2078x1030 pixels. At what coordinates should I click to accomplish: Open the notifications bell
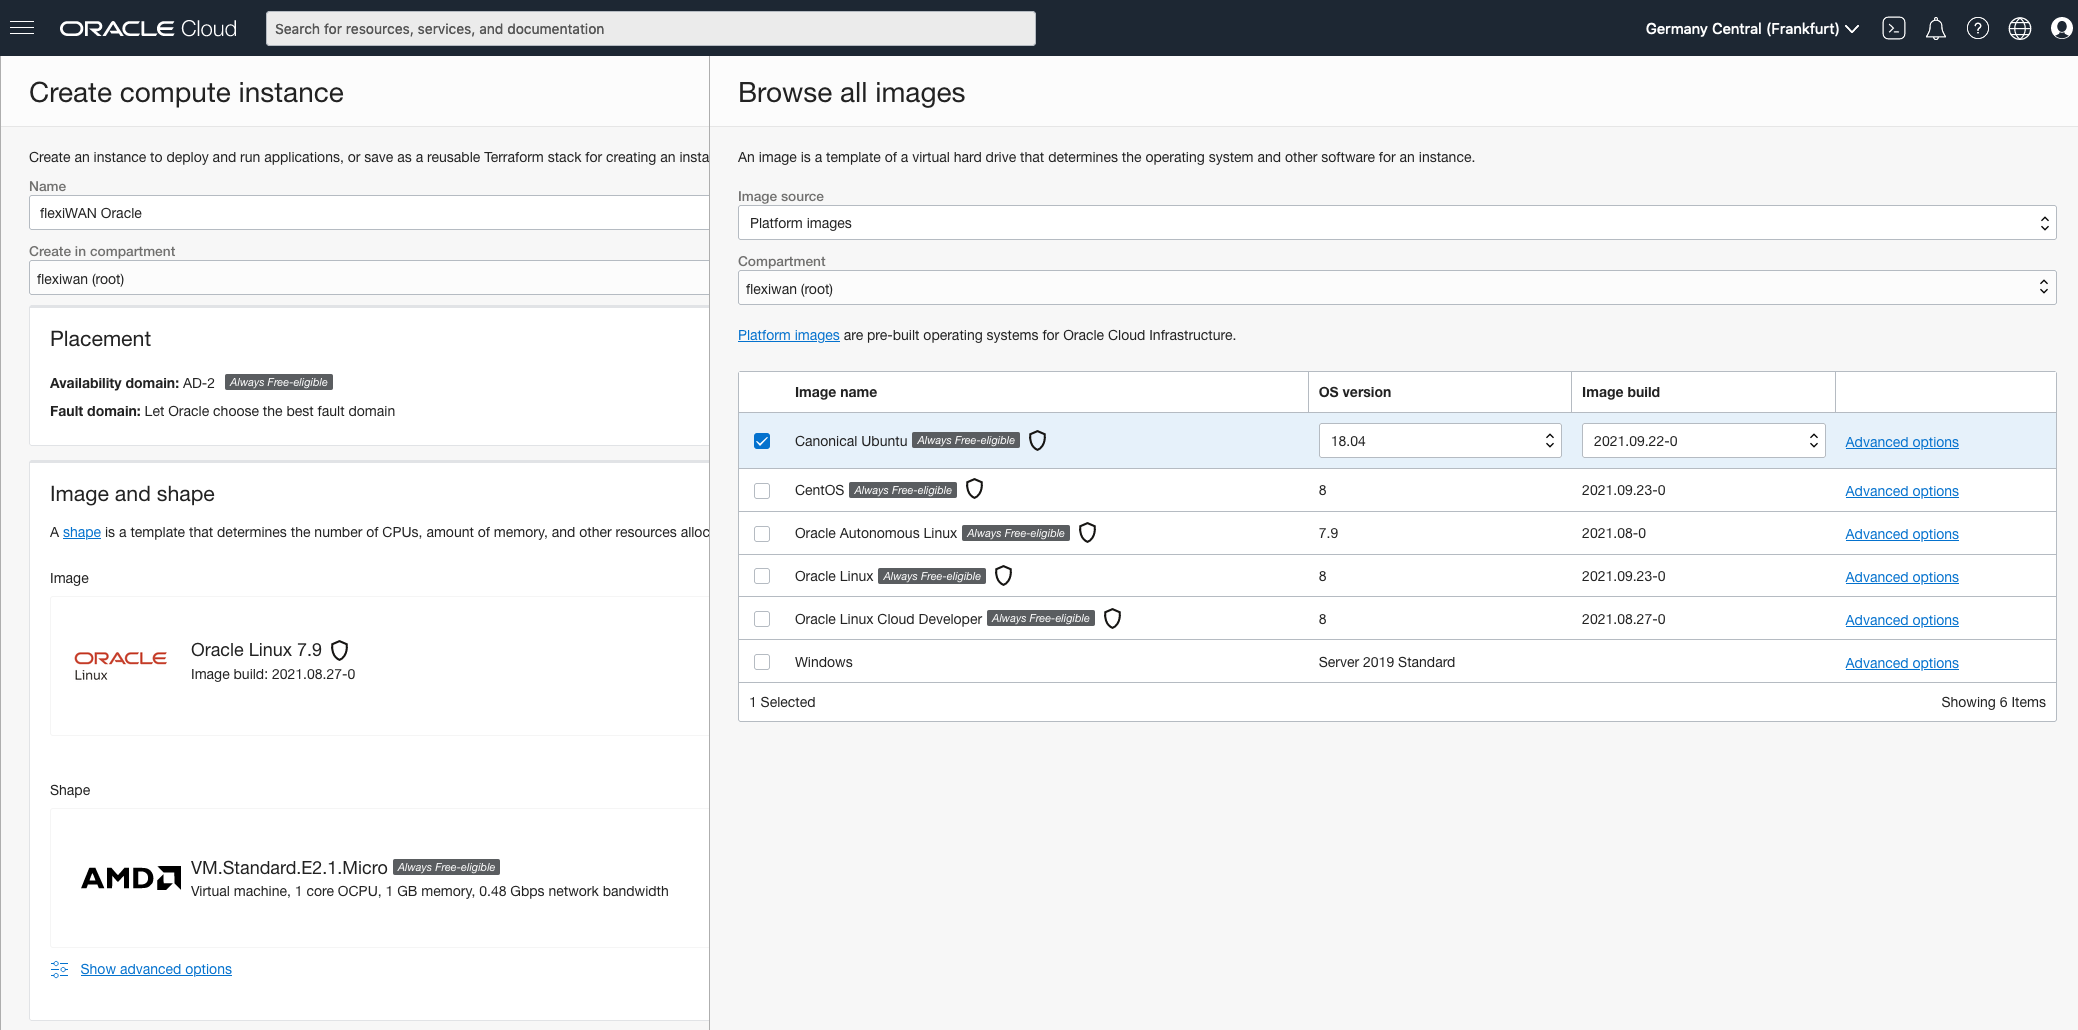click(1935, 28)
